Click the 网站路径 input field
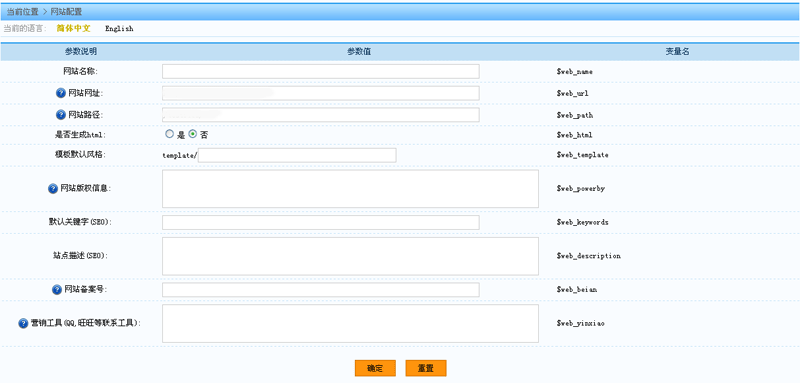 pos(321,115)
